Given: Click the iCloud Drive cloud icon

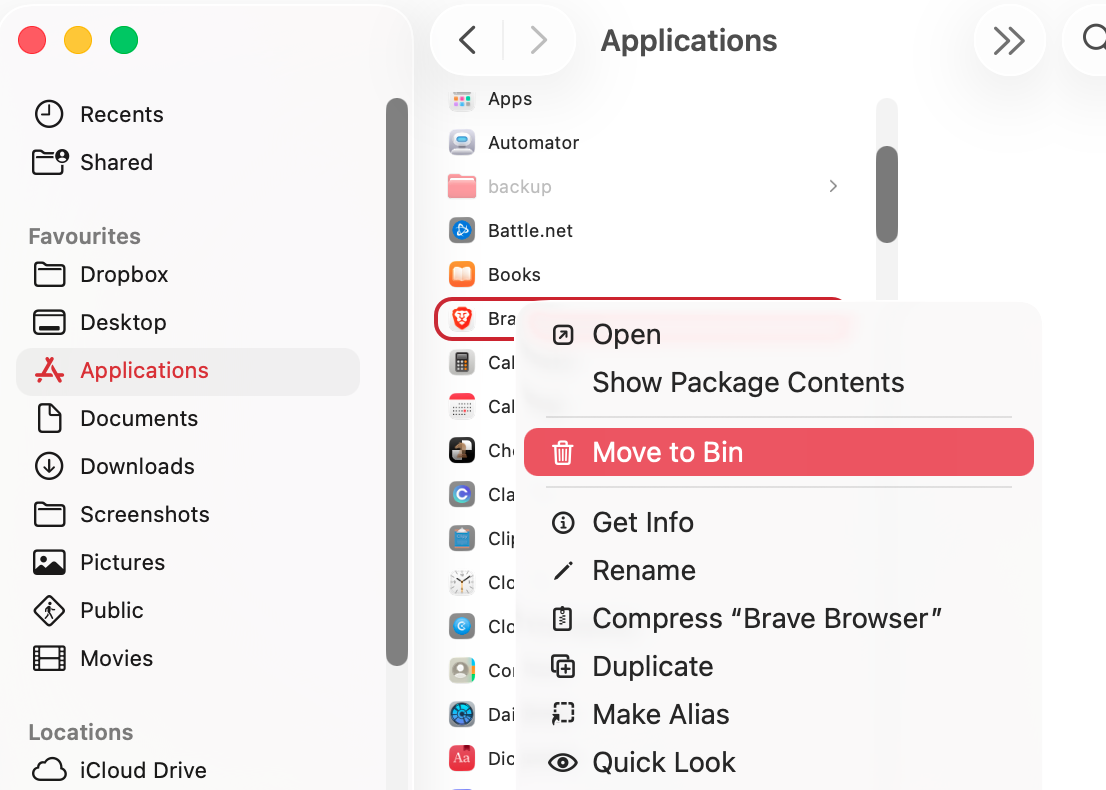Looking at the screenshot, I should pos(49,770).
